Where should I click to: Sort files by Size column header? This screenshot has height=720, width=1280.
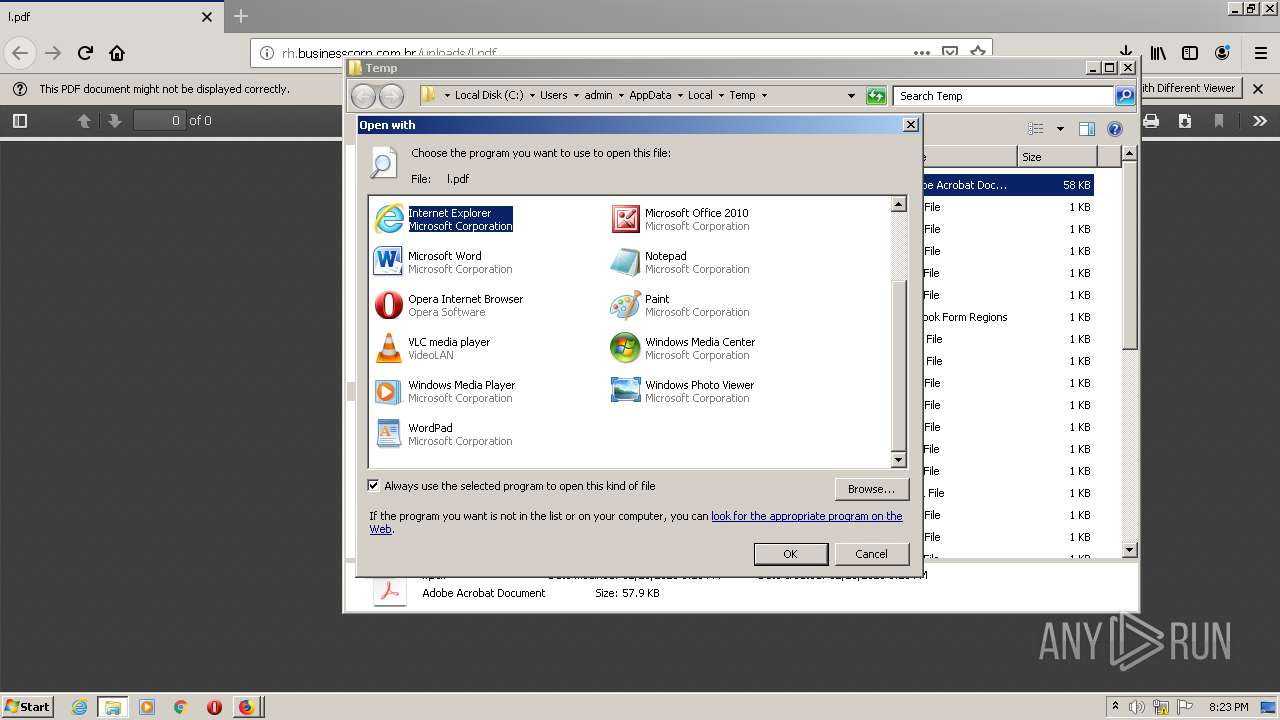1057,157
